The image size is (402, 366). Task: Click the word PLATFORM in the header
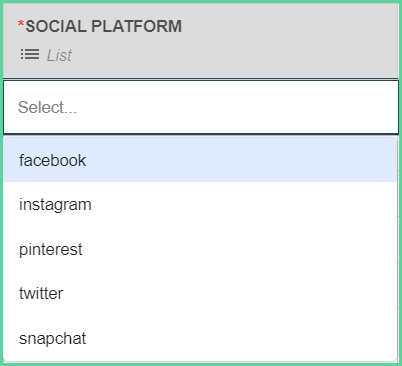[136, 26]
